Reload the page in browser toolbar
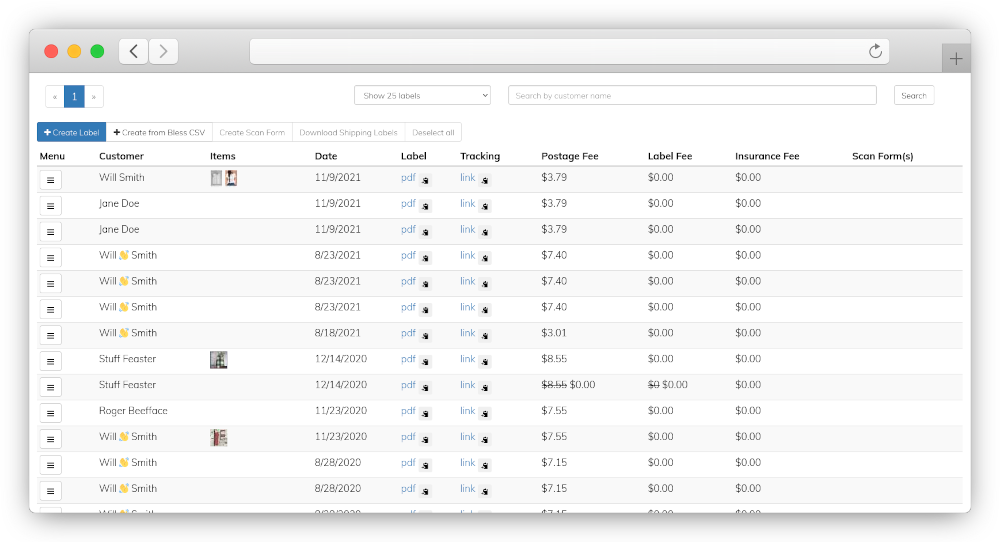1000x542 pixels. 875,51
